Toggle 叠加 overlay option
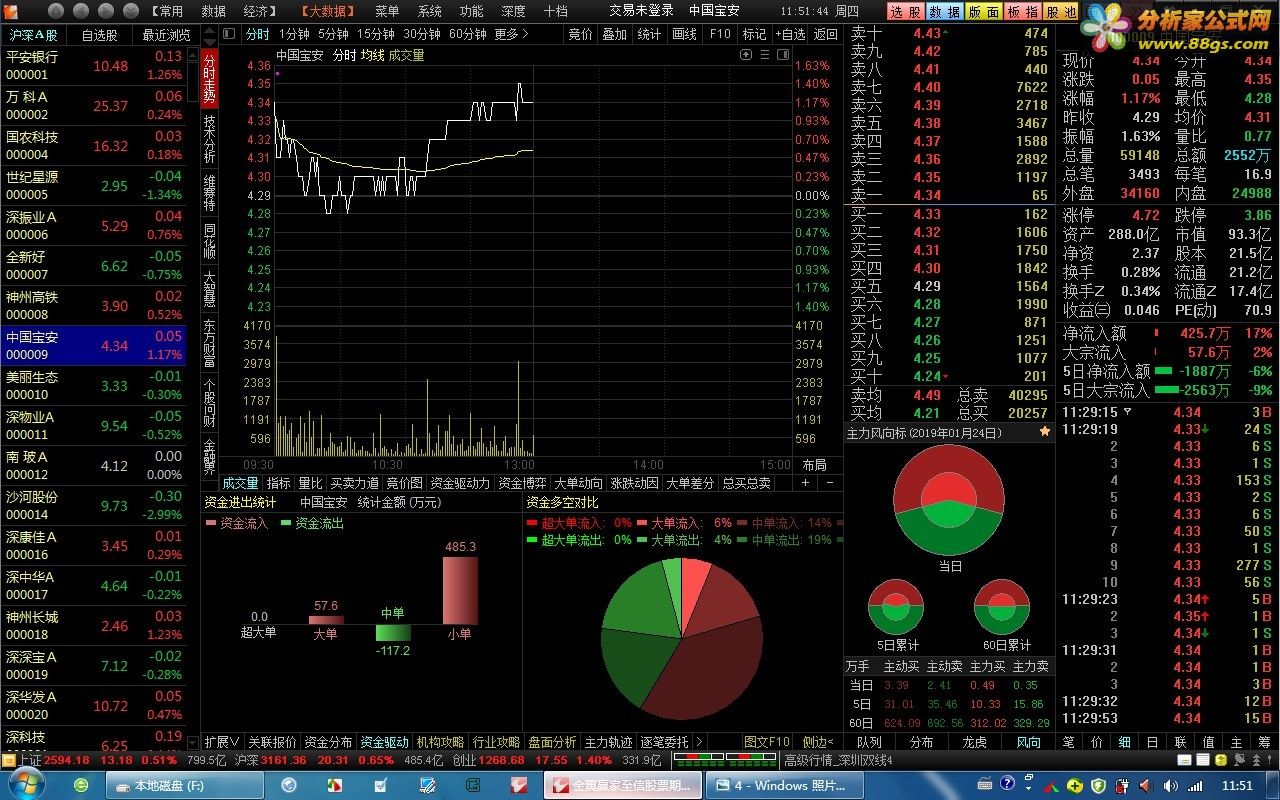The height and width of the screenshot is (800, 1280). (x=614, y=34)
